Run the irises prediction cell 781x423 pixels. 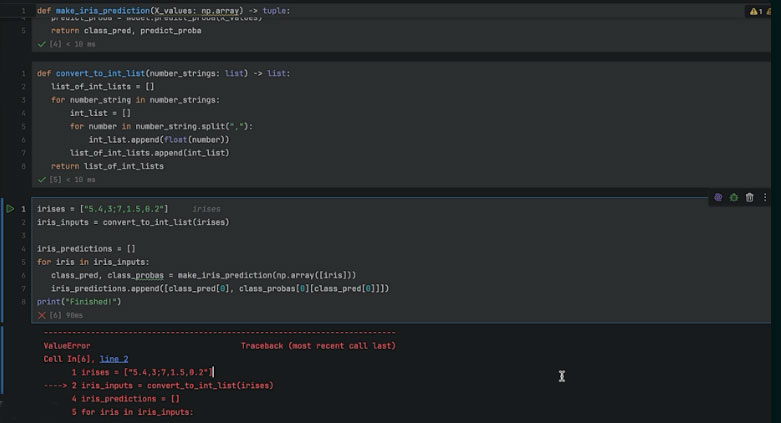click(x=11, y=208)
